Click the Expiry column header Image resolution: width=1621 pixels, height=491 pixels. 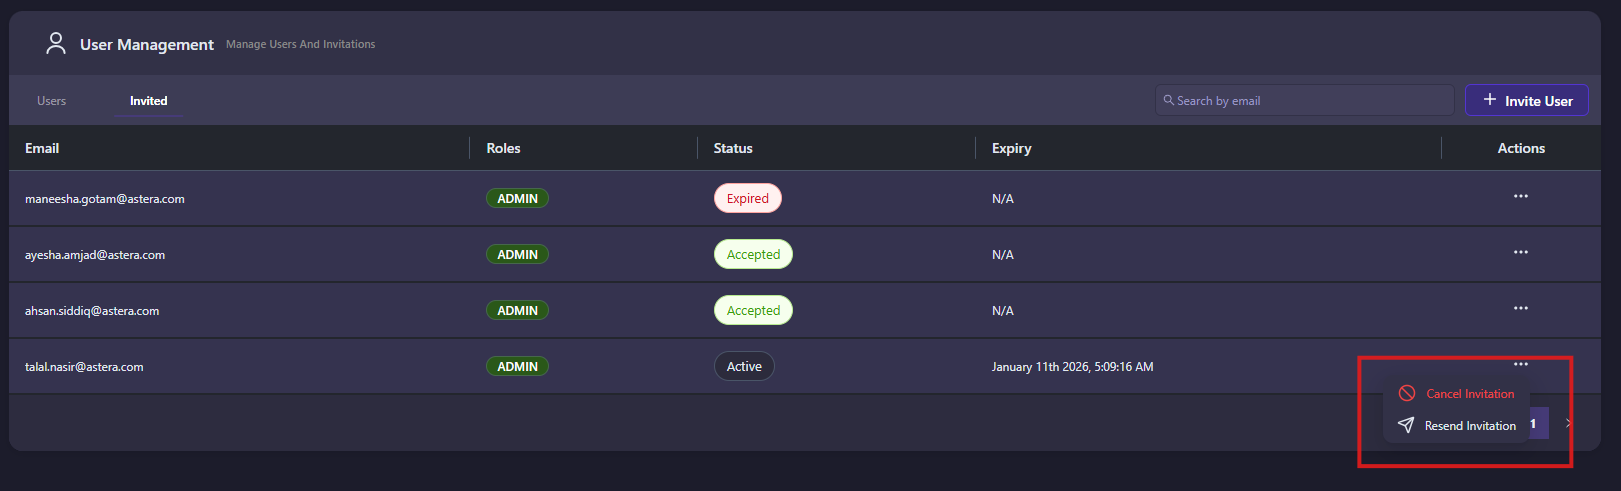pyautogui.click(x=1011, y=148)
